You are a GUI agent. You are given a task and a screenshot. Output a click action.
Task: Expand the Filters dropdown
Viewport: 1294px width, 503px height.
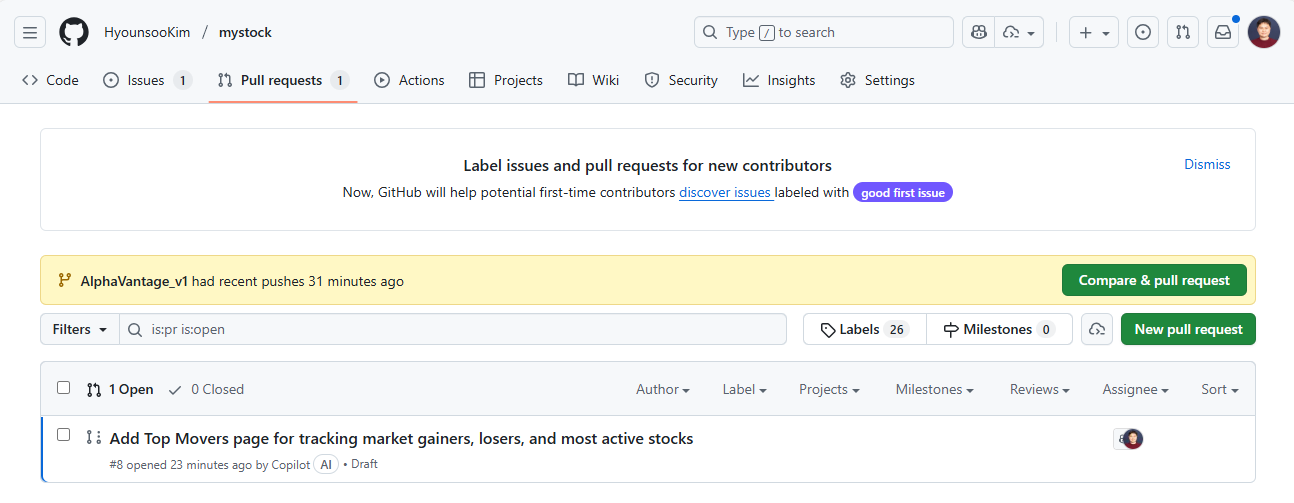coord(80,329)
